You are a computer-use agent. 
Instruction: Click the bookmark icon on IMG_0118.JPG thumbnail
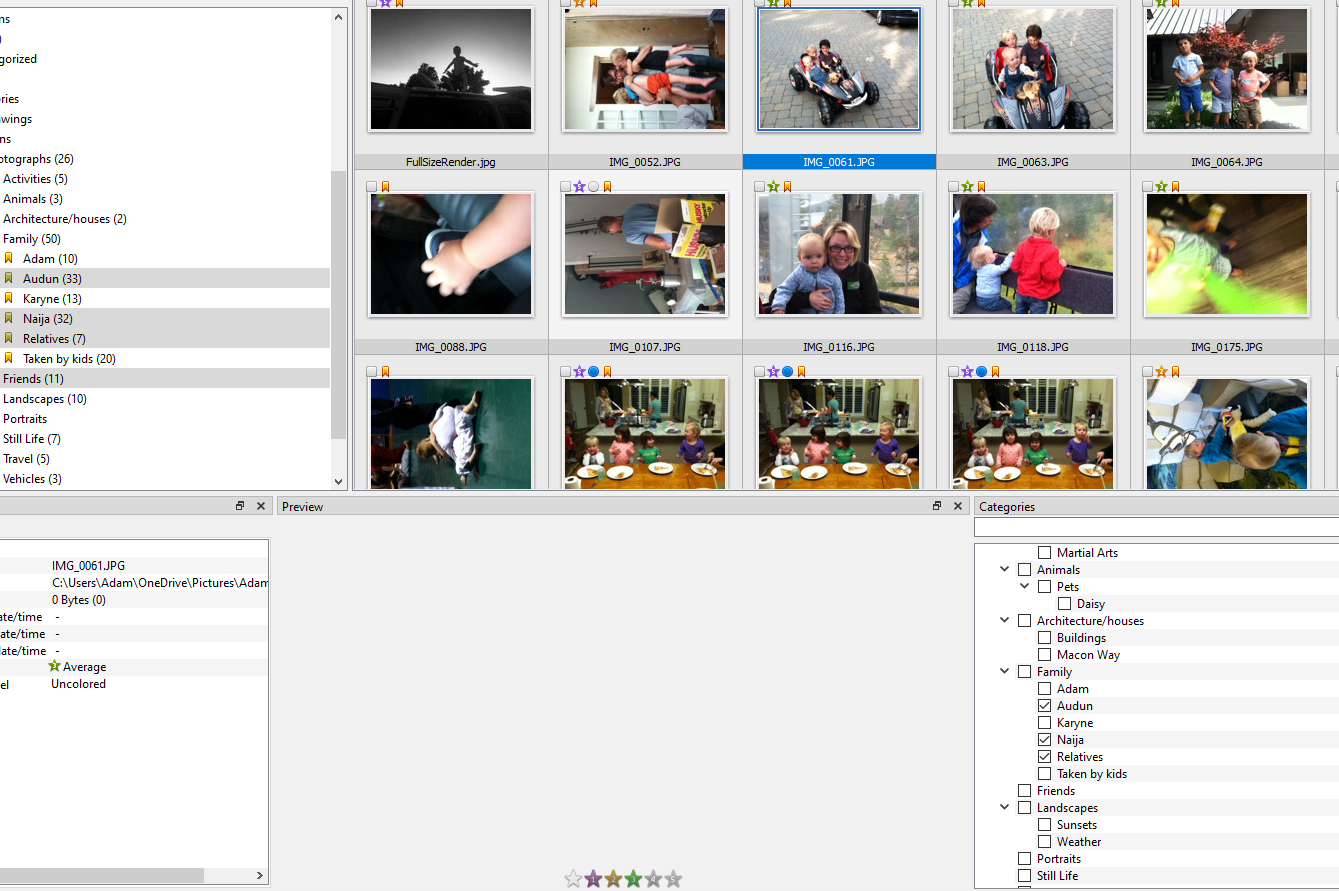[981, 187]
